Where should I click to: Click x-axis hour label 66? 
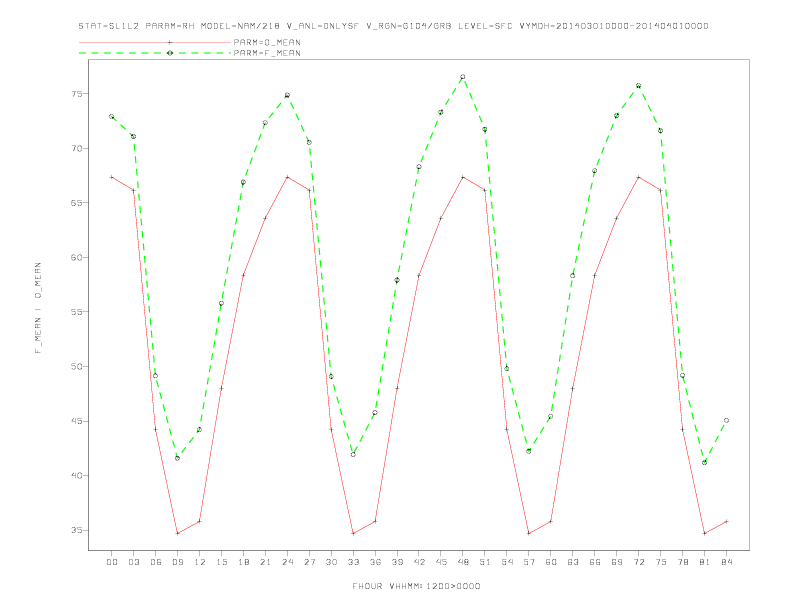tap(595, 562)
